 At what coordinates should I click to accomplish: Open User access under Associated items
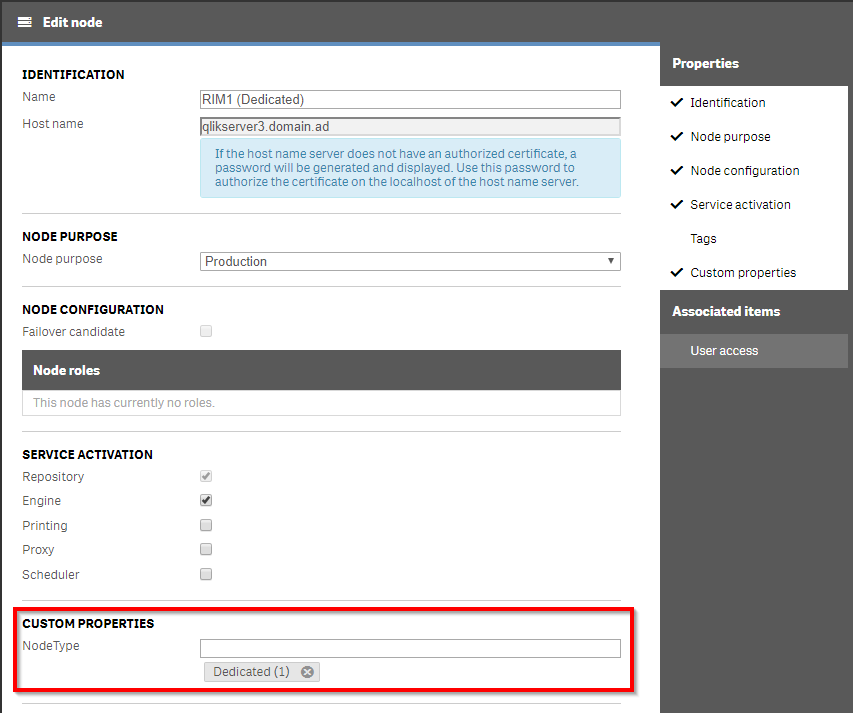754,351
